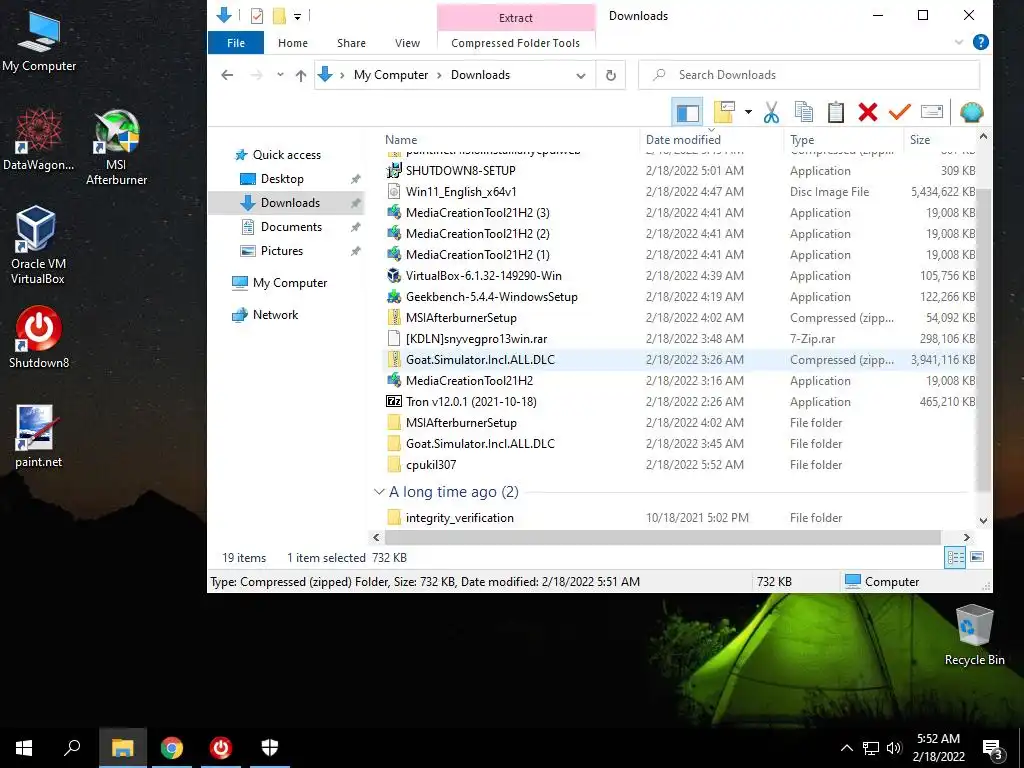Image resolution: width=1024 pixels, height=768 pixels.
Task: Open the Home ribbon tab
Action: coord(293,43)
